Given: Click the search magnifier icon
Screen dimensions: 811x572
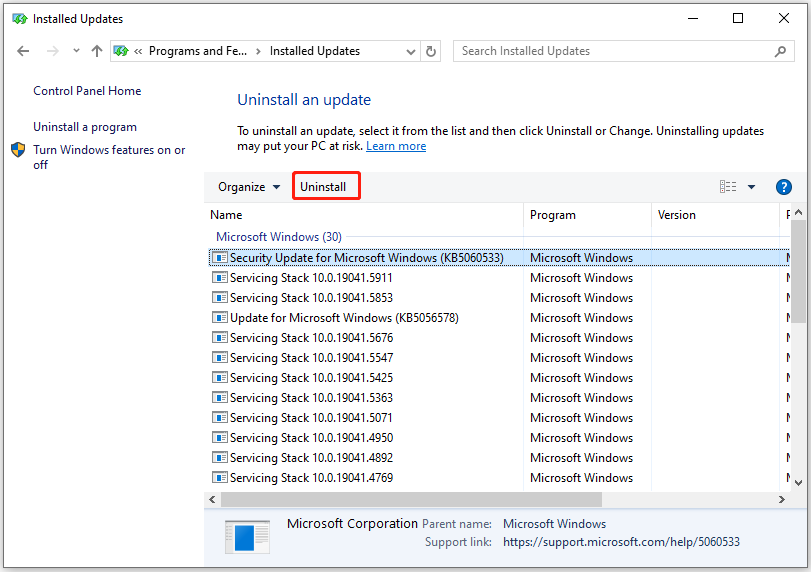Looking at the screenshot, I should (x=780, y=51).
